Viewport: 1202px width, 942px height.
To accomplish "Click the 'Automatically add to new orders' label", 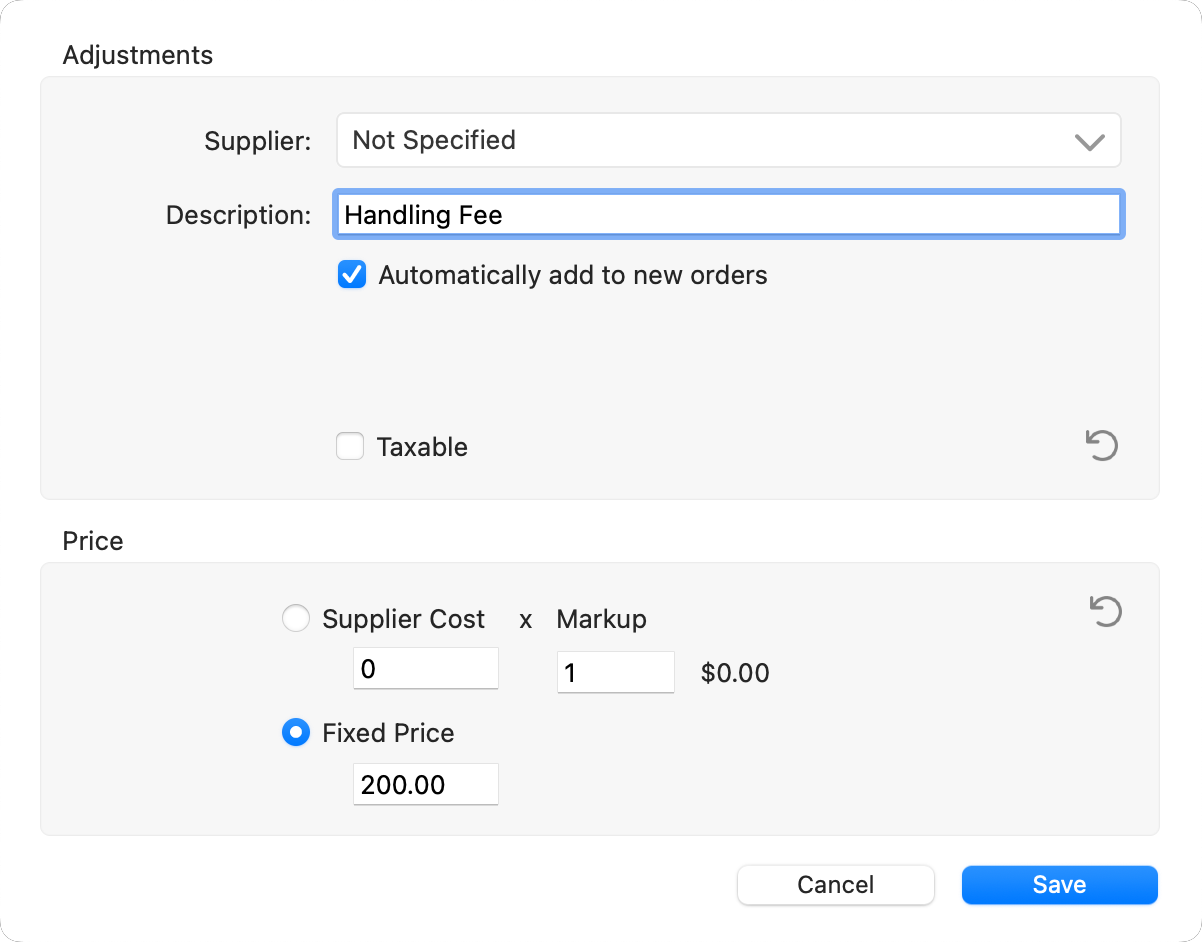I will click(x=573, y=275).
